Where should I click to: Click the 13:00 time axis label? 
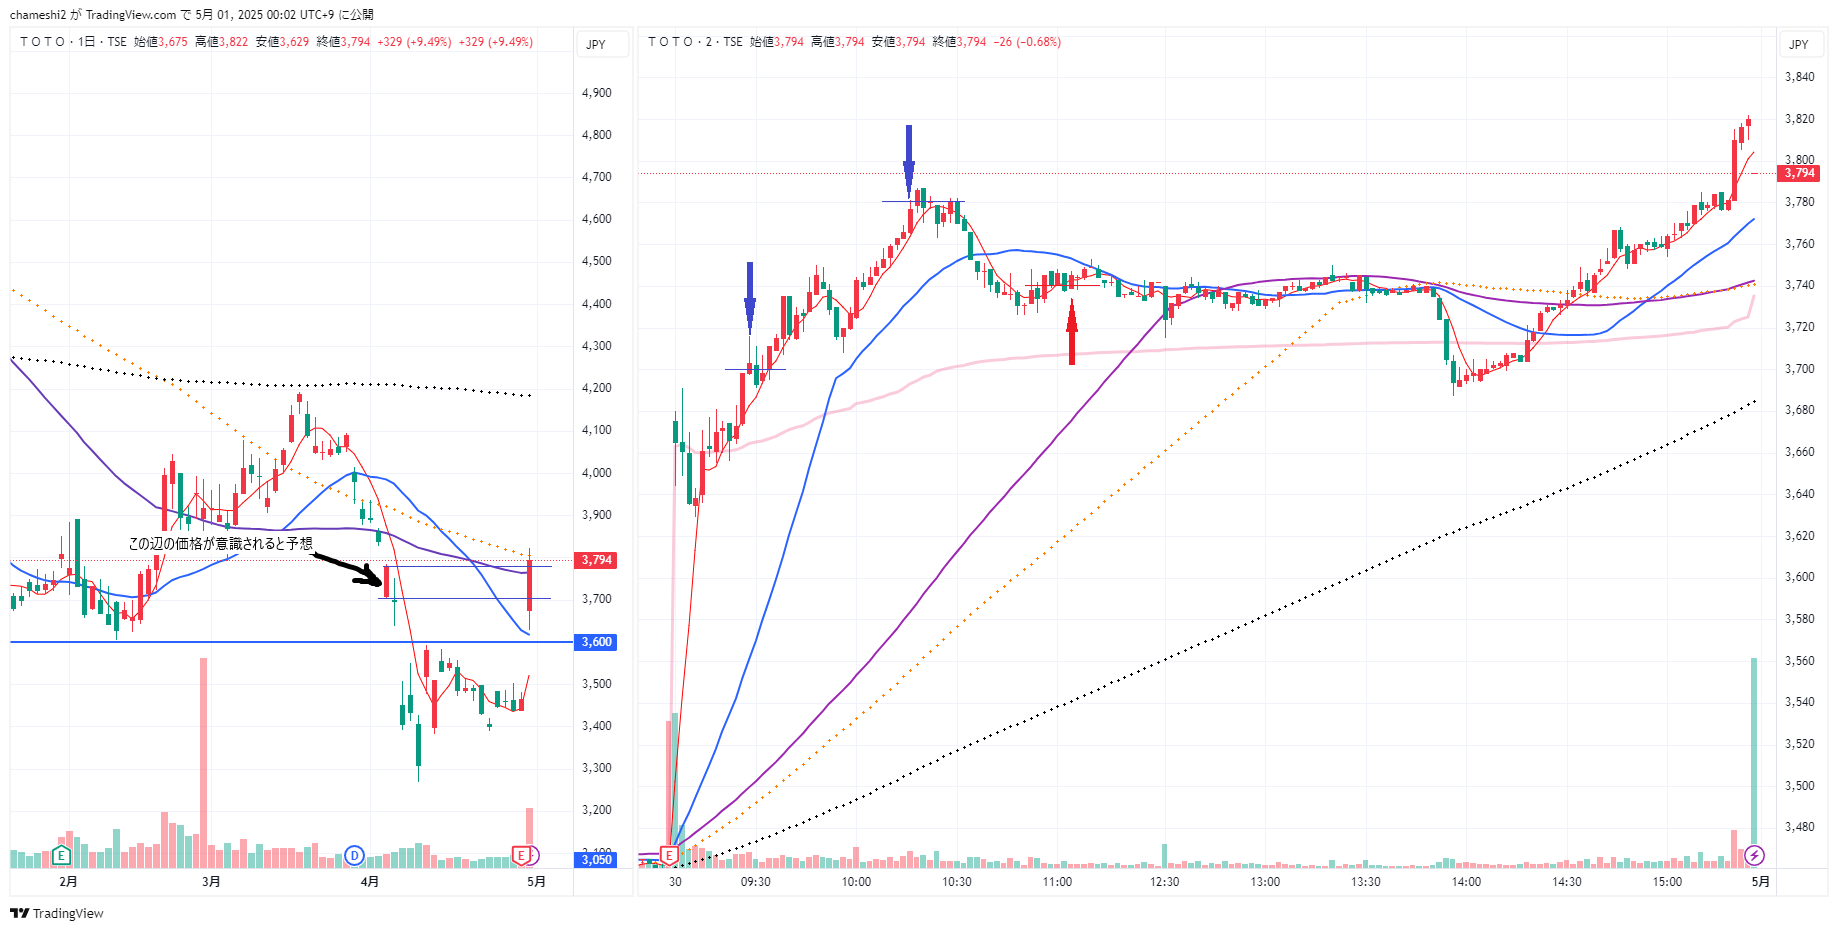pyautogui.click(x=1265, y=881)
